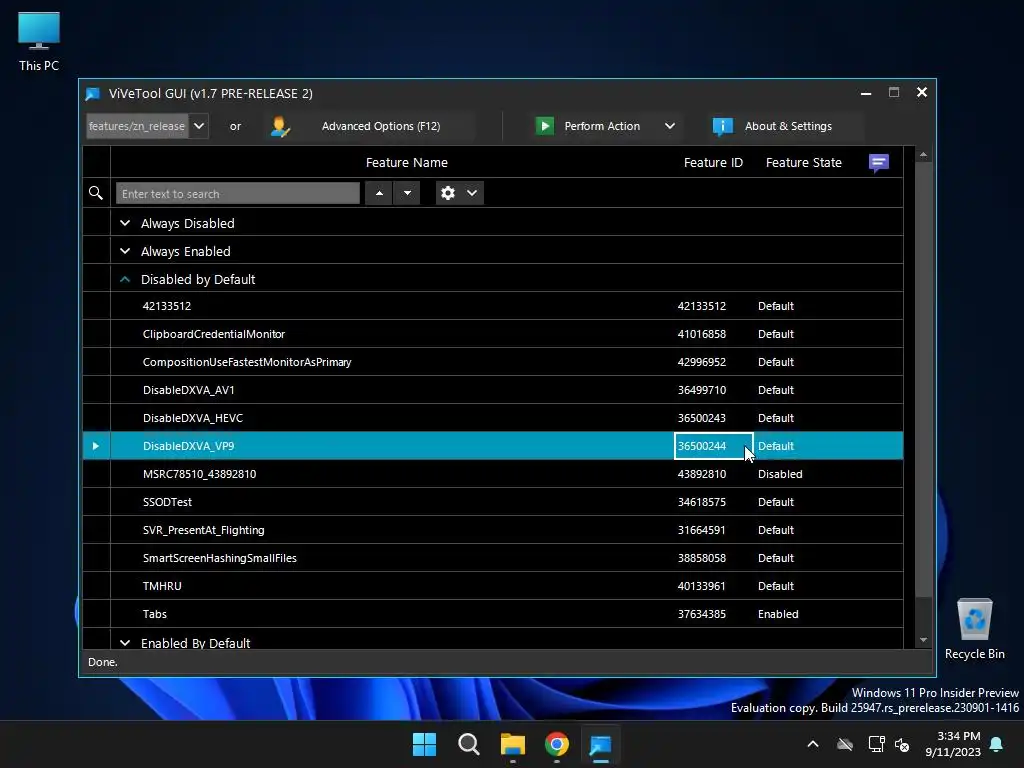Image resolution: width=1024 pixels, height=768 pixels.
Task: Focus the 'Enter text to search' field
Action: tap(238, 193)
